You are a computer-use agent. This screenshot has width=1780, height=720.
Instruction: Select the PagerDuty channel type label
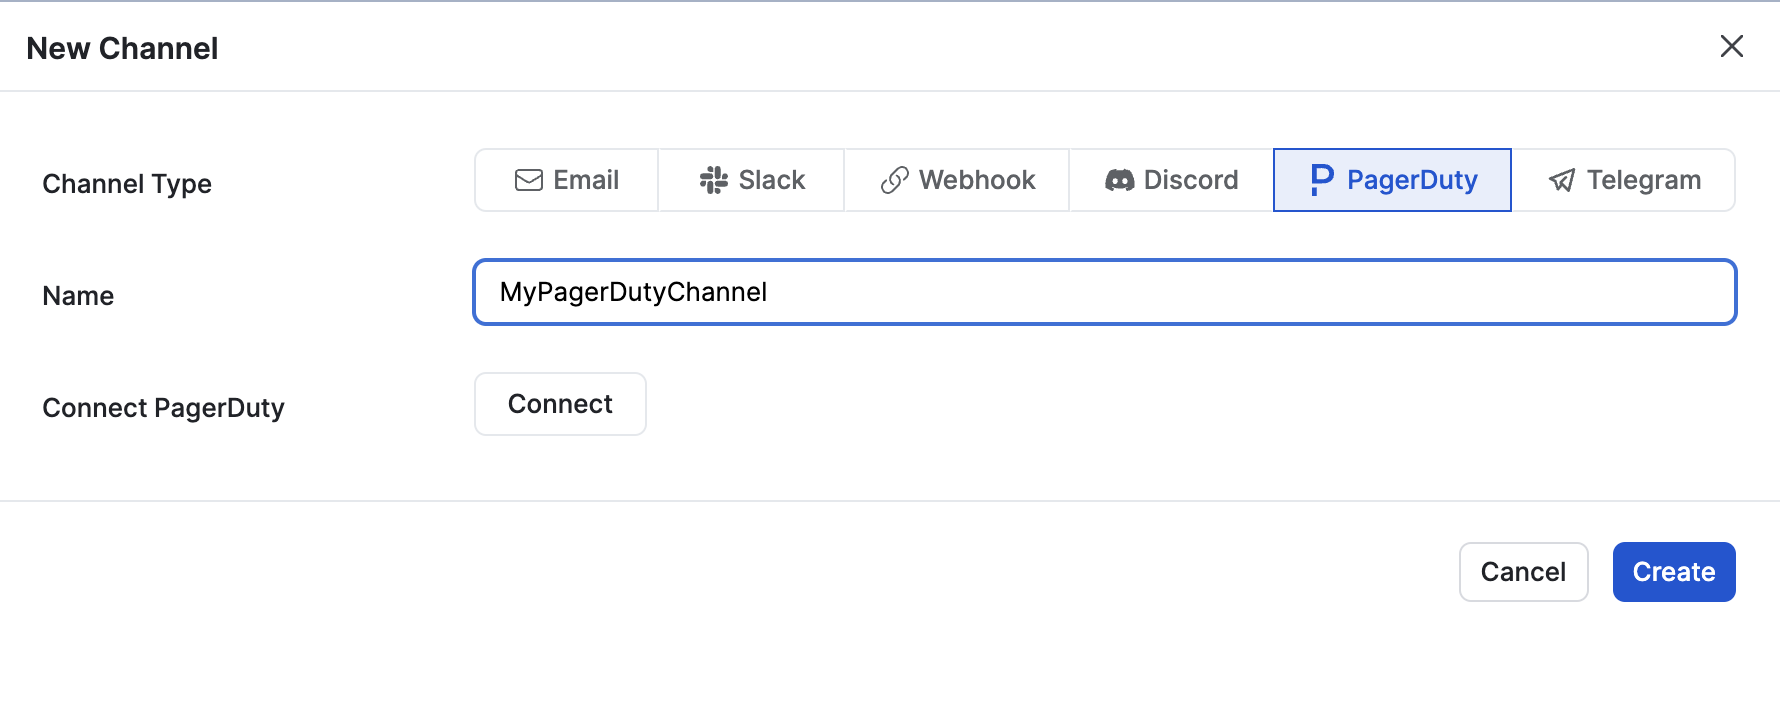(x=1412, y=180)
